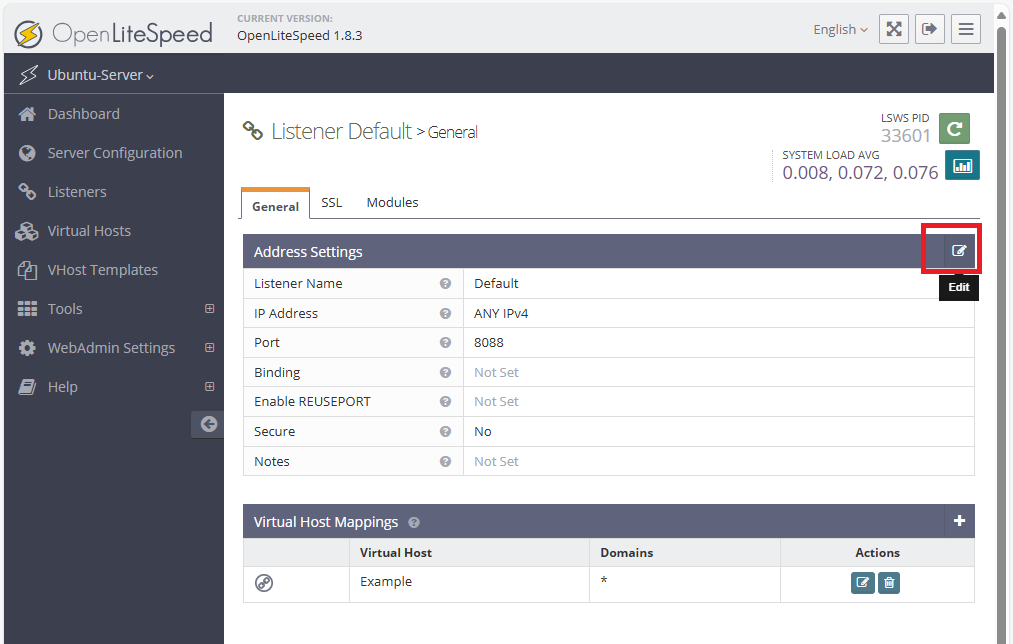Click the Listeners chain icon in sidebar

[x=27, y=192]
